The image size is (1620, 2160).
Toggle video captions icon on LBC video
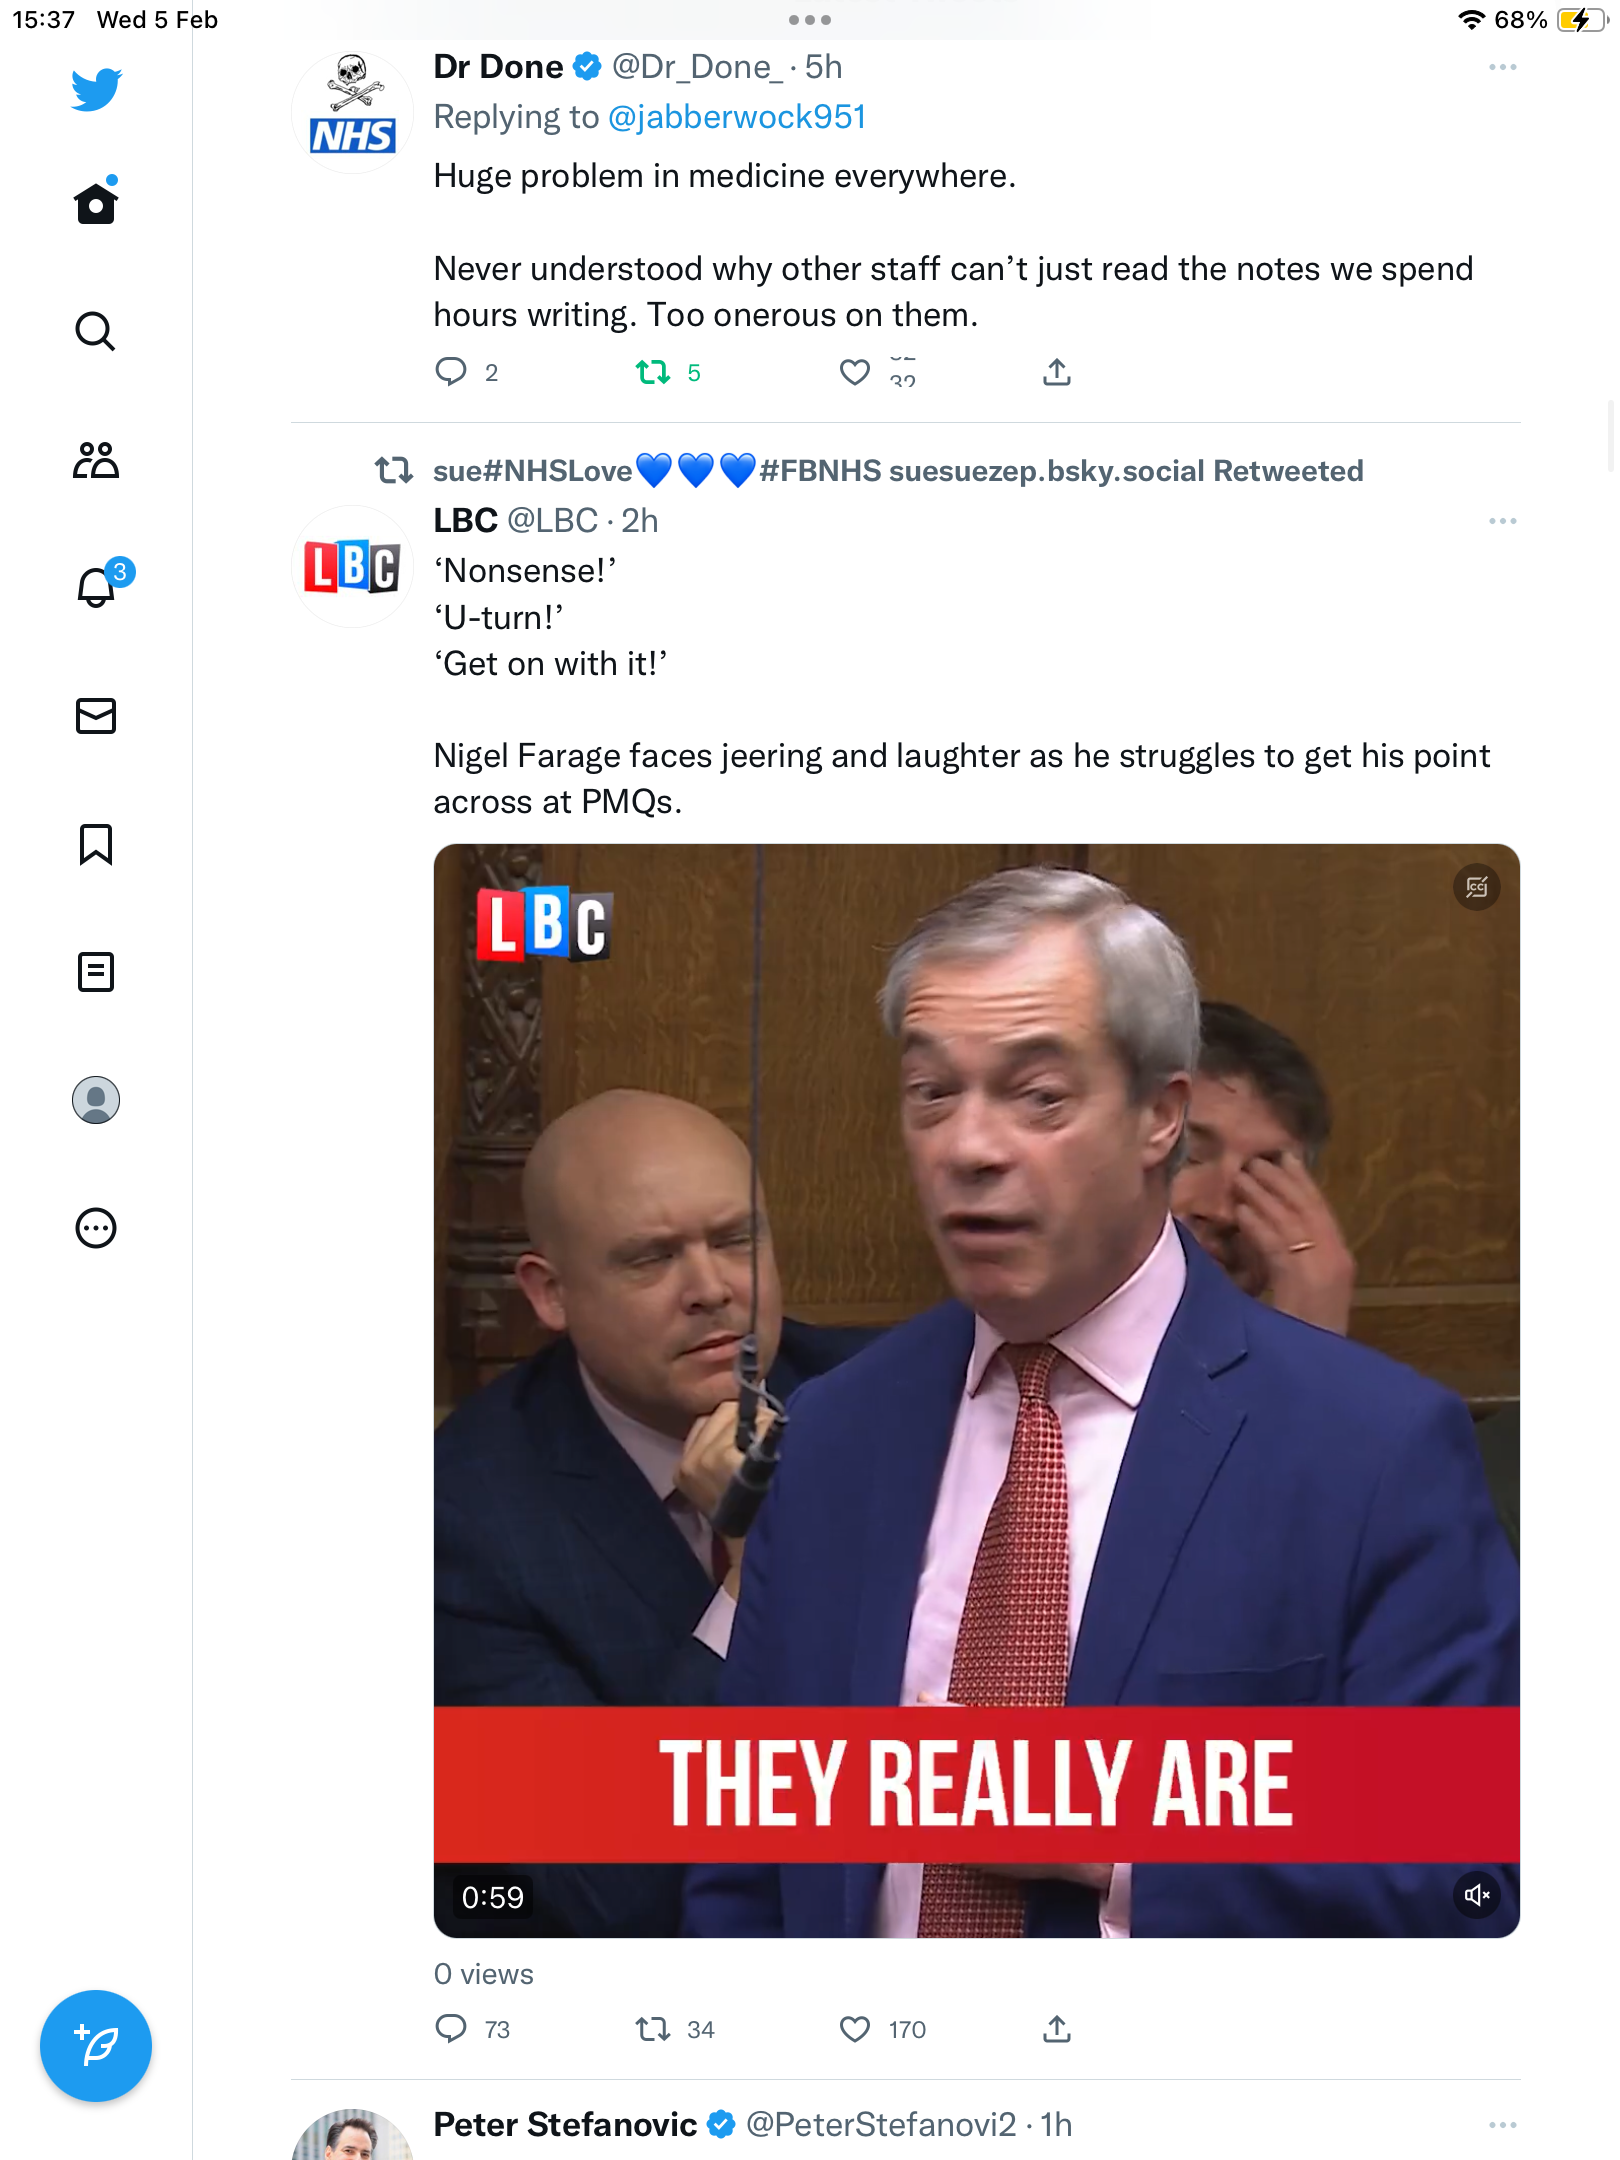pos(1477,887)
